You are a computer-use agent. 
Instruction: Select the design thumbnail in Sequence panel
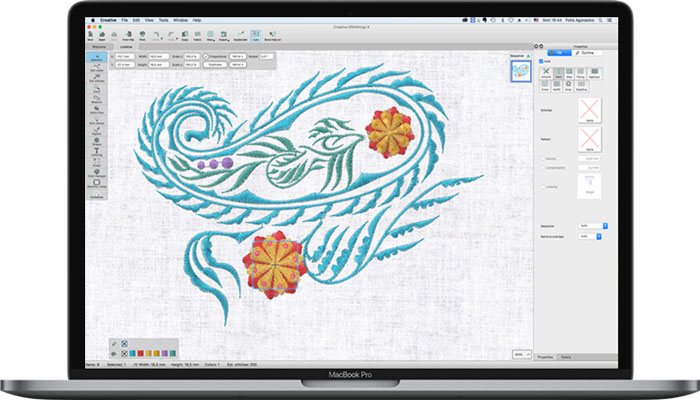(520, 70)
